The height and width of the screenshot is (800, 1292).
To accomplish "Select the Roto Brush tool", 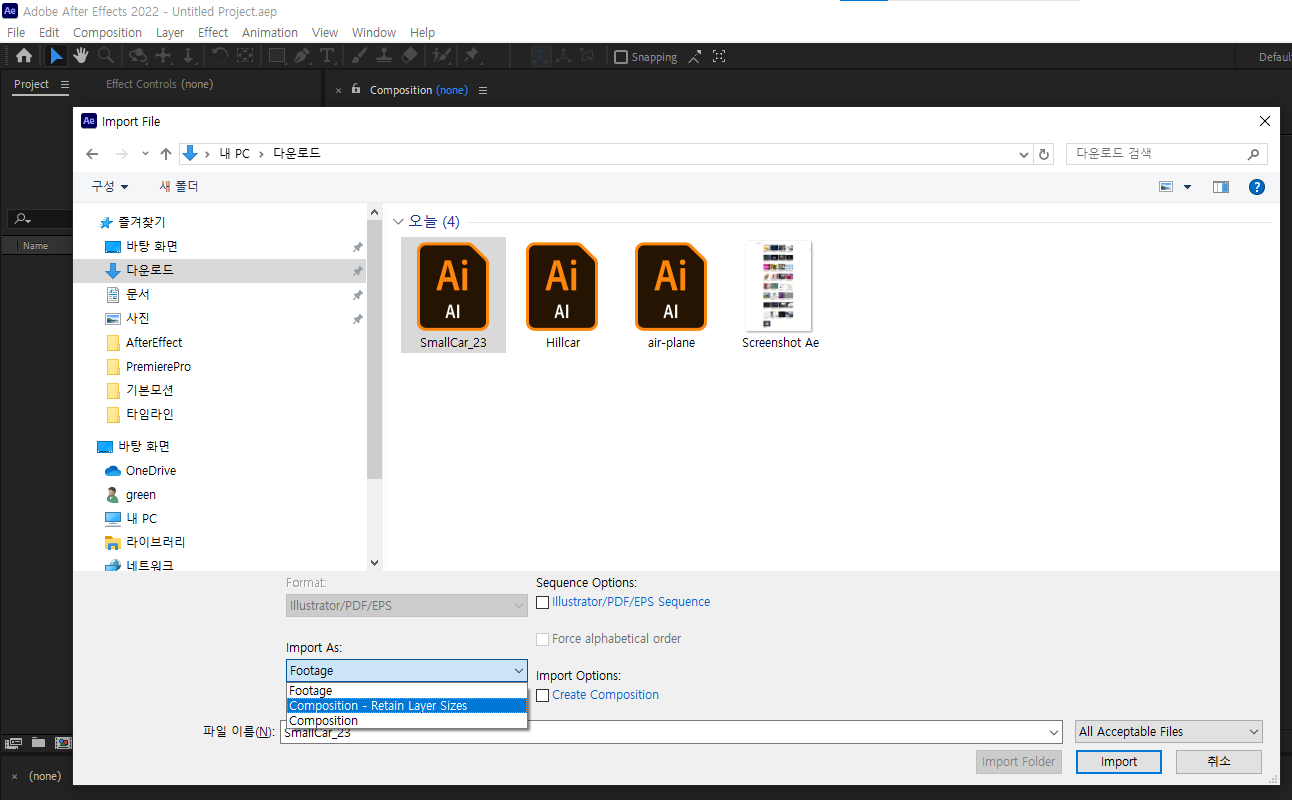I will [x=441, y=57].
